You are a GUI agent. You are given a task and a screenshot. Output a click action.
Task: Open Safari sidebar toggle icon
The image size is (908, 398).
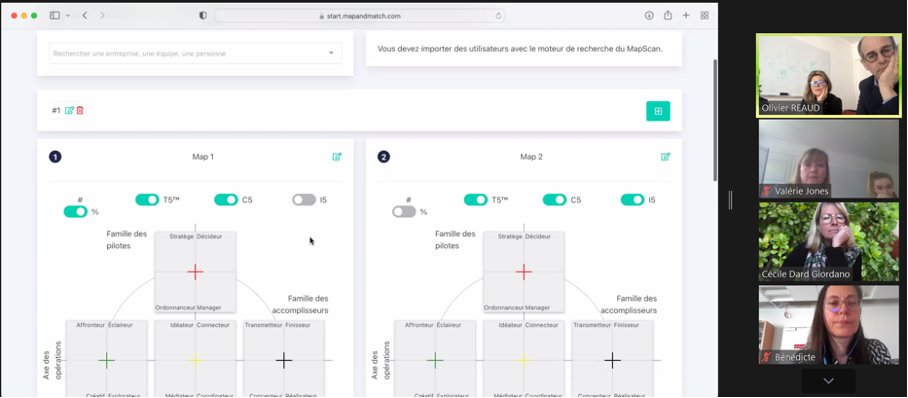(x=55, y=16)
